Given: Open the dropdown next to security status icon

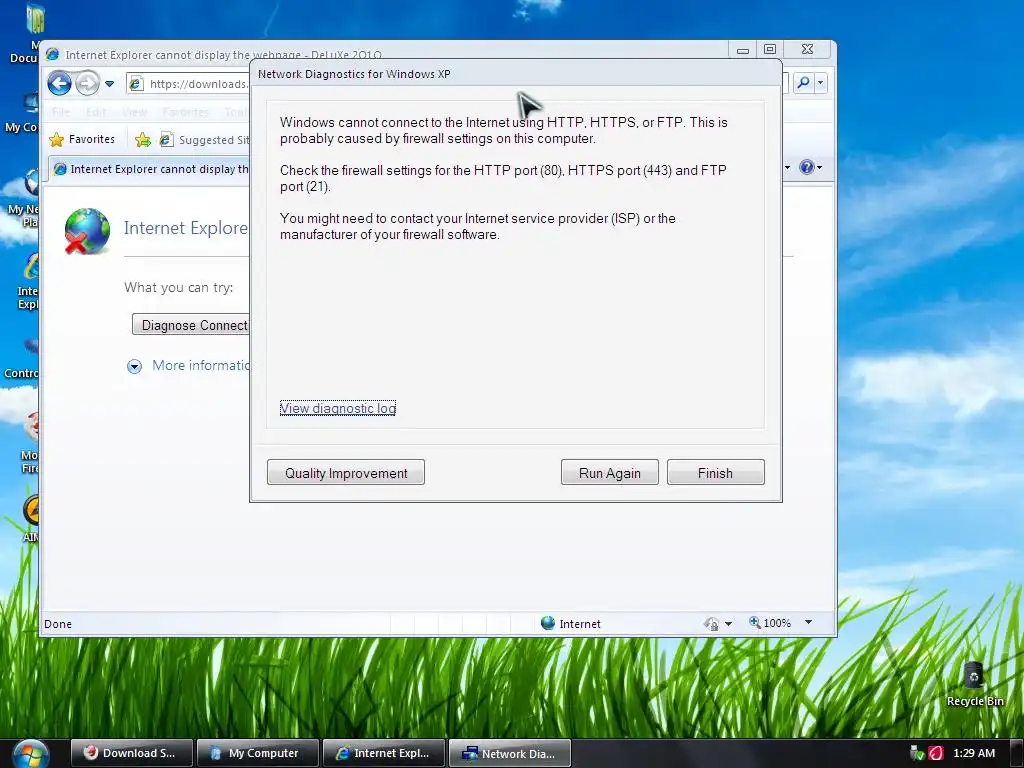Looking at the screenshot, I should pos(729,624).
